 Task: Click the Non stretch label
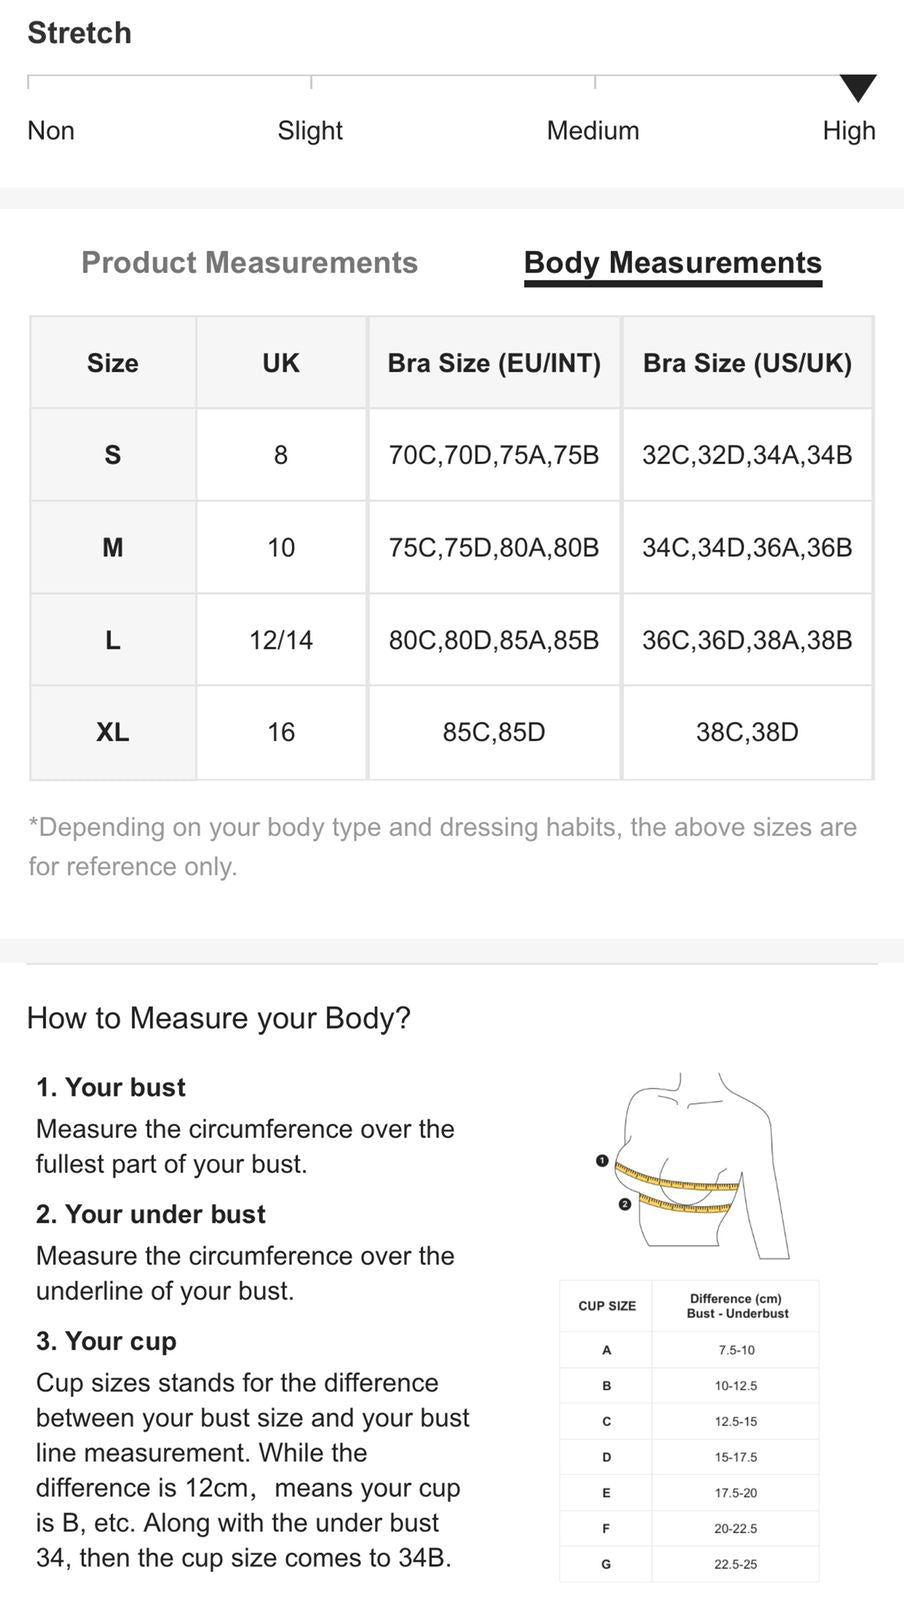click(51, 131)
